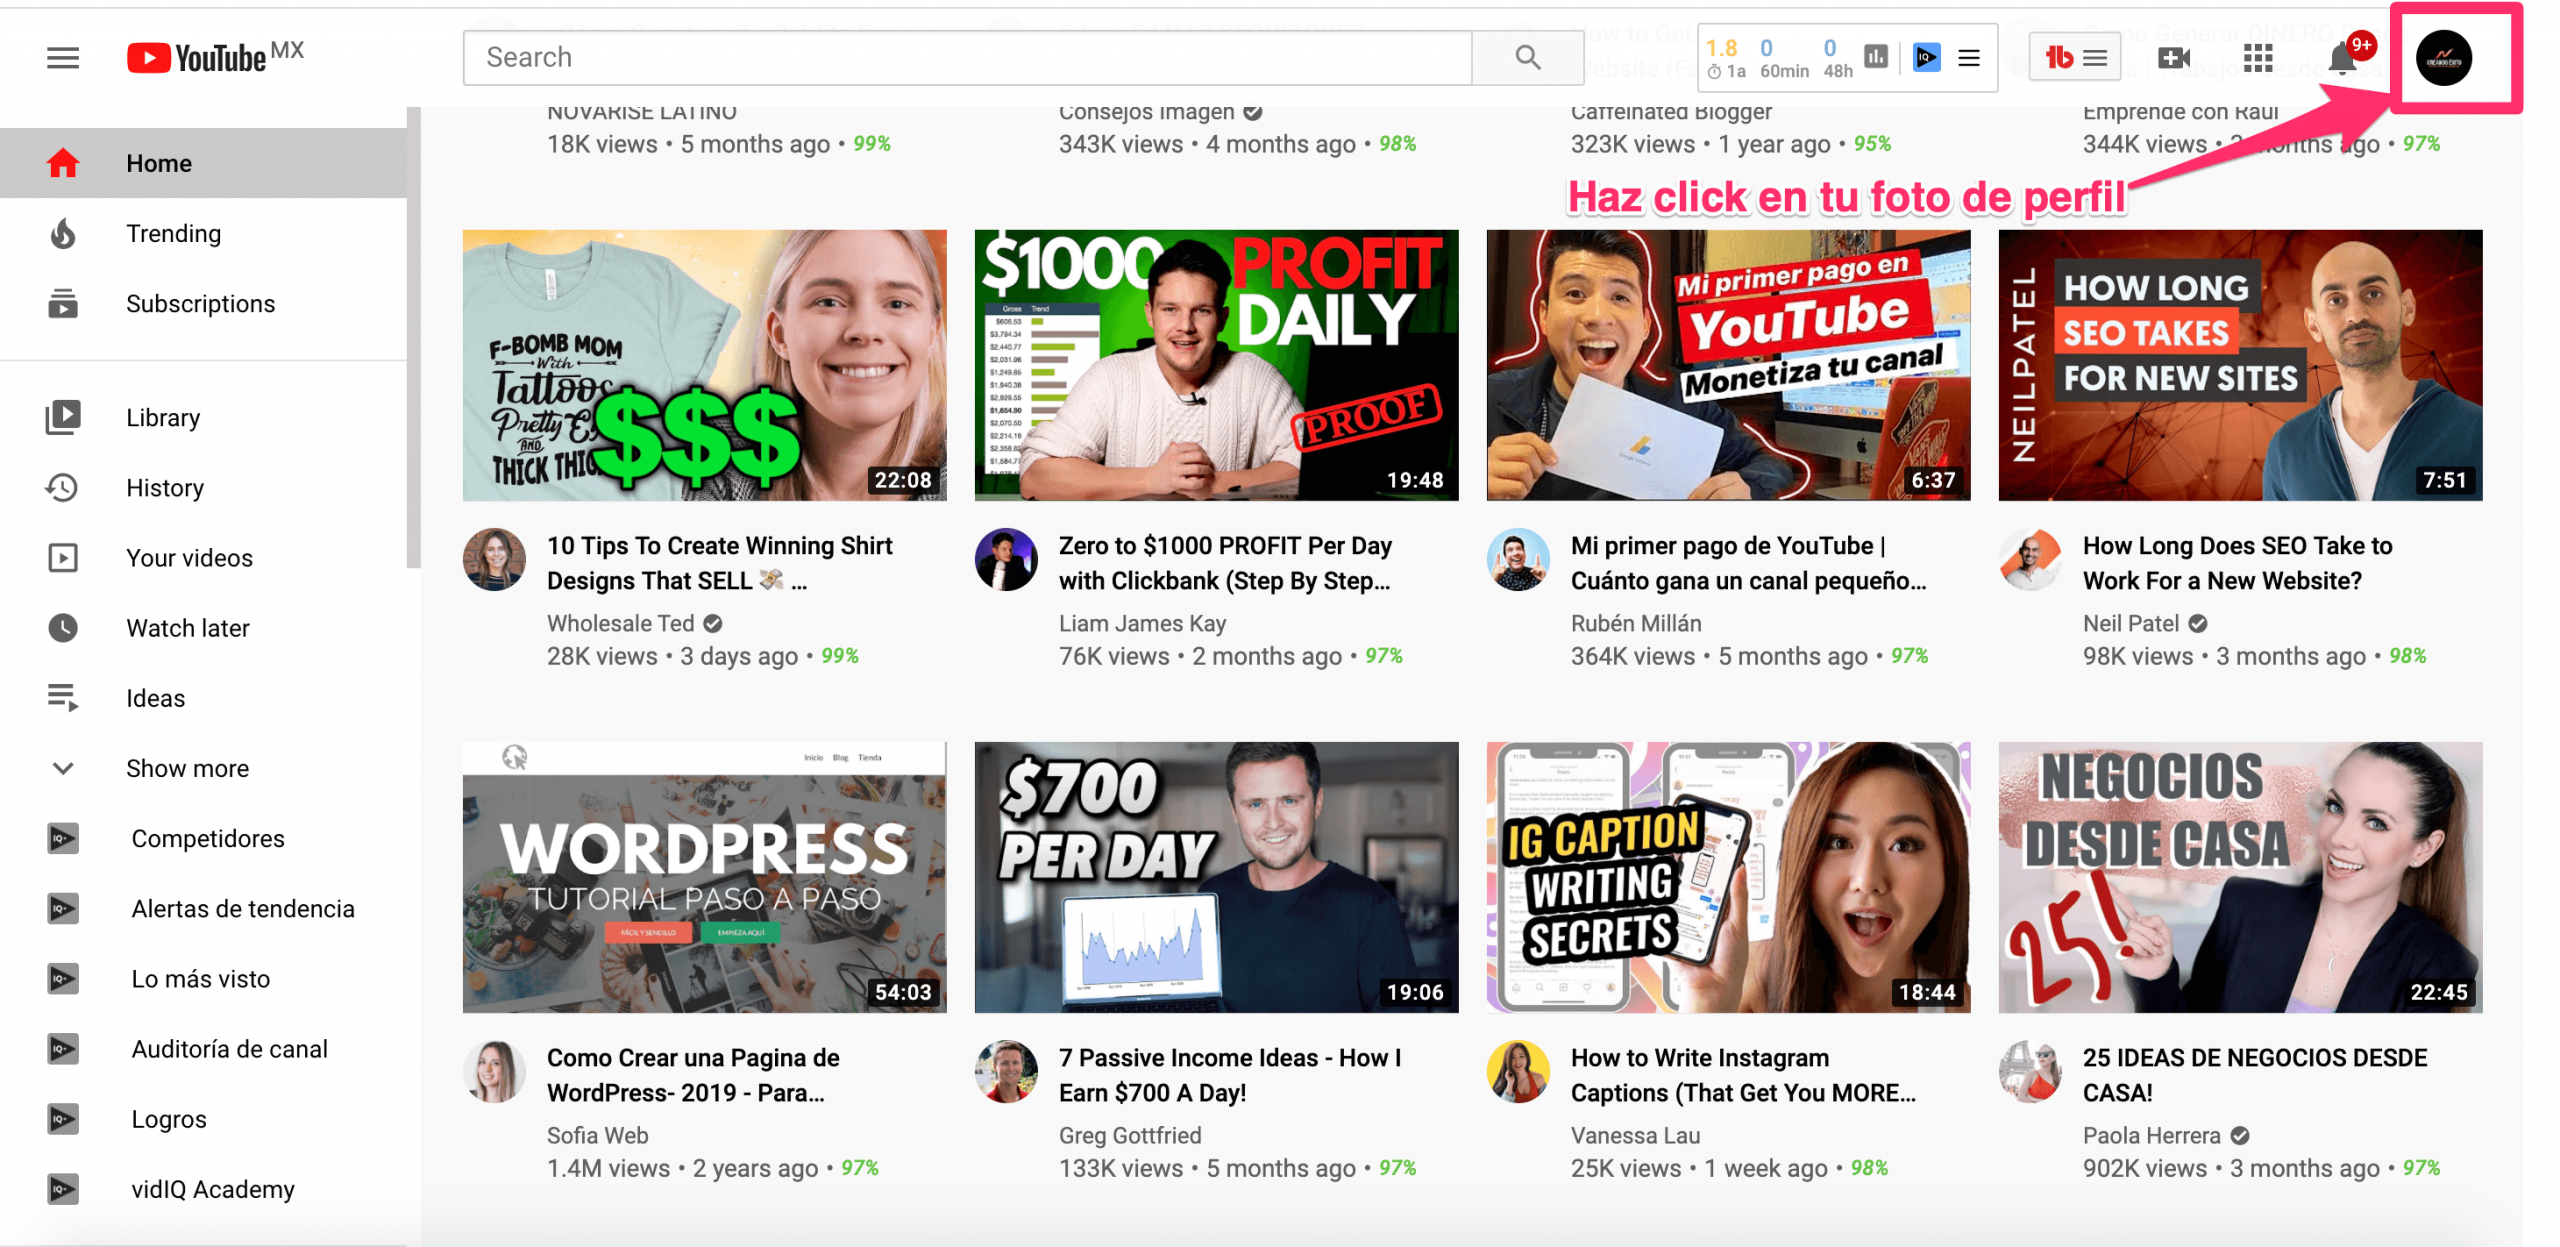Open Wholesale Ted channel name

(620, 623)
